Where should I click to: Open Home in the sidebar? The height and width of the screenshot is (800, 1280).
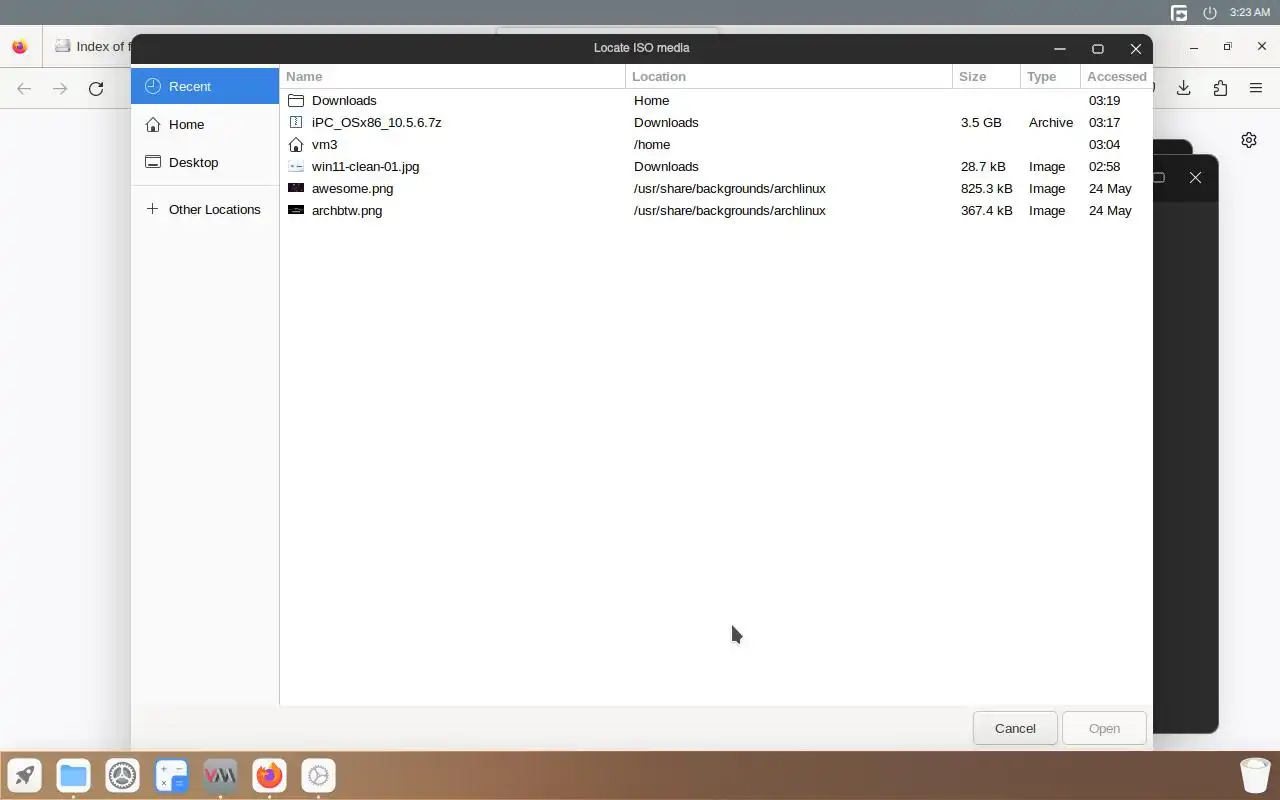(x=205, y=124)
